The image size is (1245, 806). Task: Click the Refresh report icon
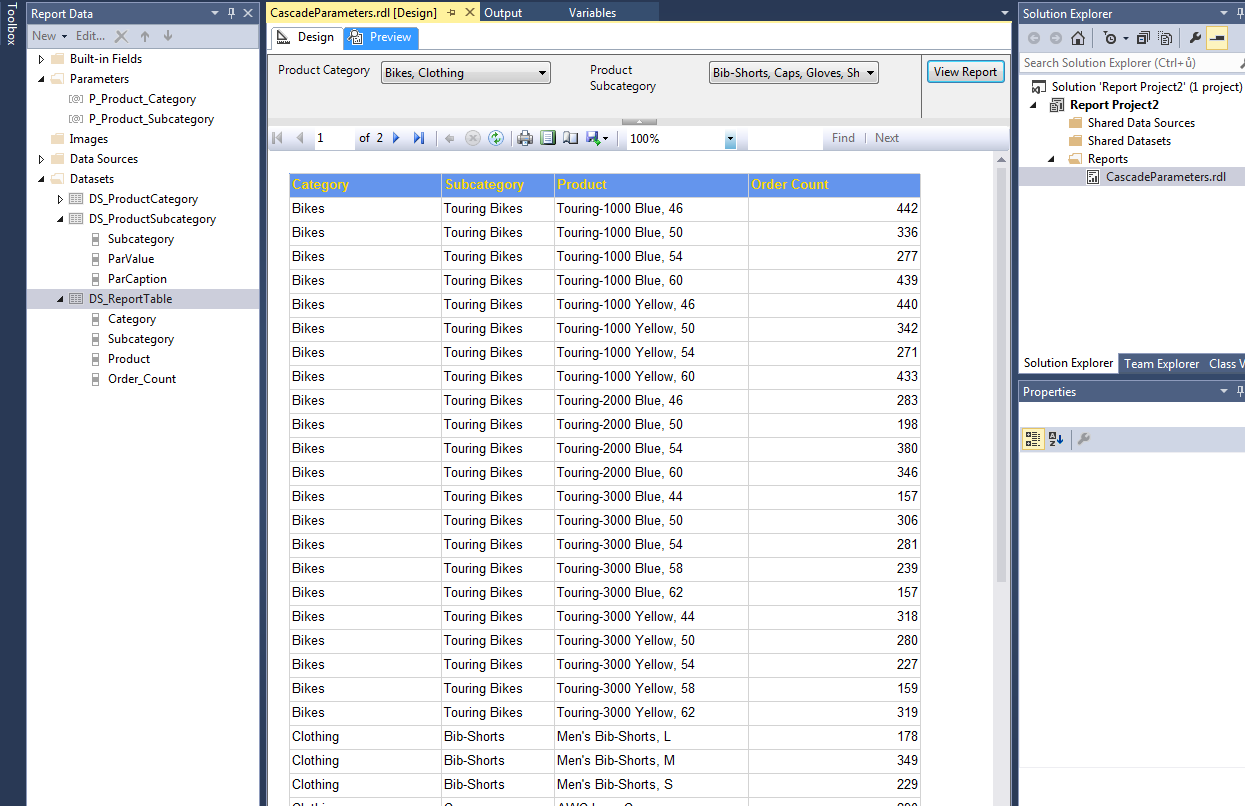[496, 138]
